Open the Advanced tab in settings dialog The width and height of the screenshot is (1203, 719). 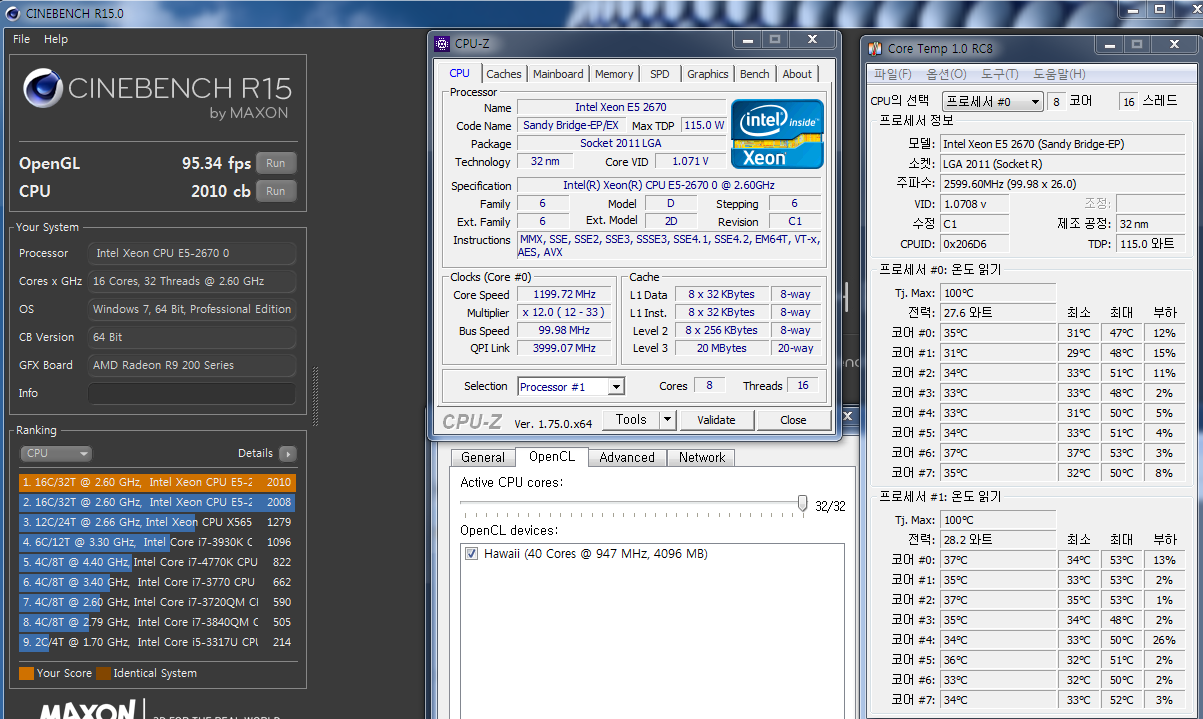[x=627, y=458]
